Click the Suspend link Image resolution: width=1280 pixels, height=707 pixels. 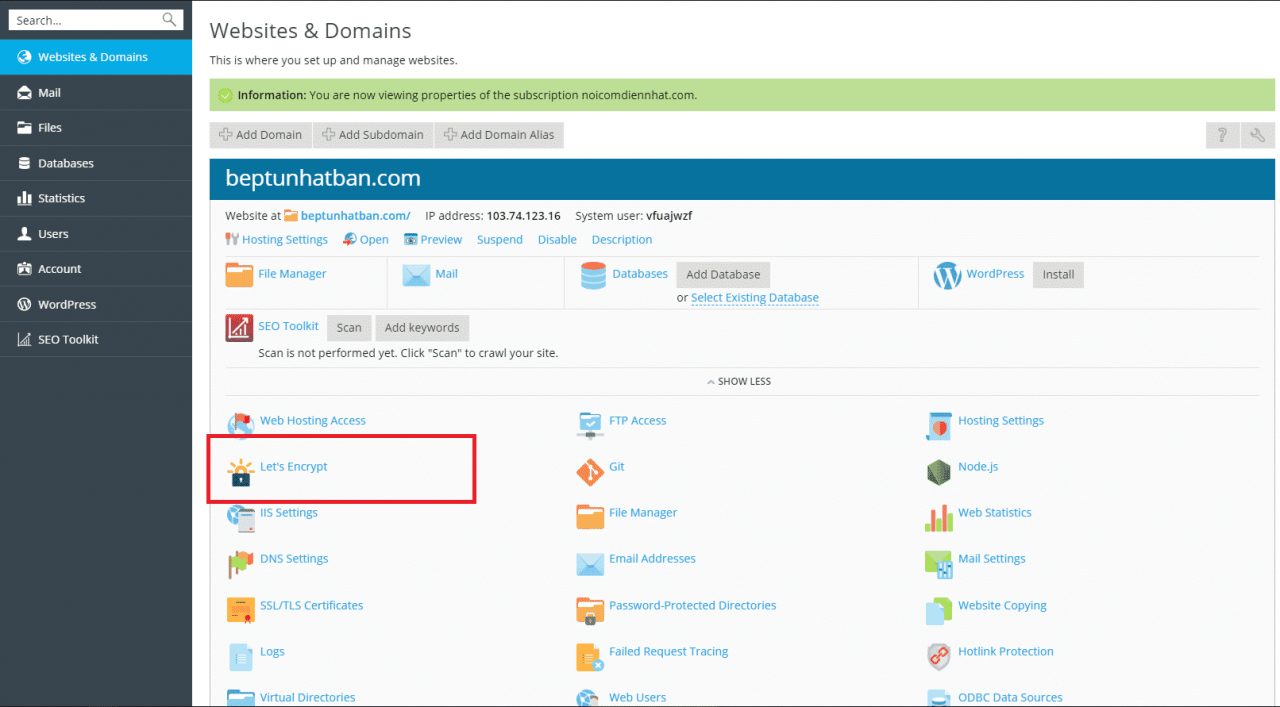tap(500, 240)
